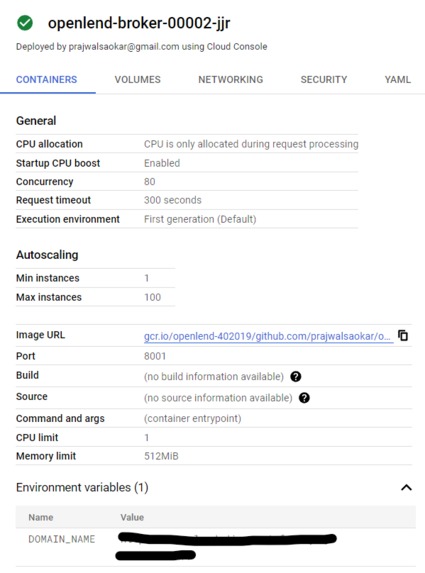Viewport: 425px width, 573px height.
Task: Click the DOMAIN_NAME variable name
Action: [62, 539]
